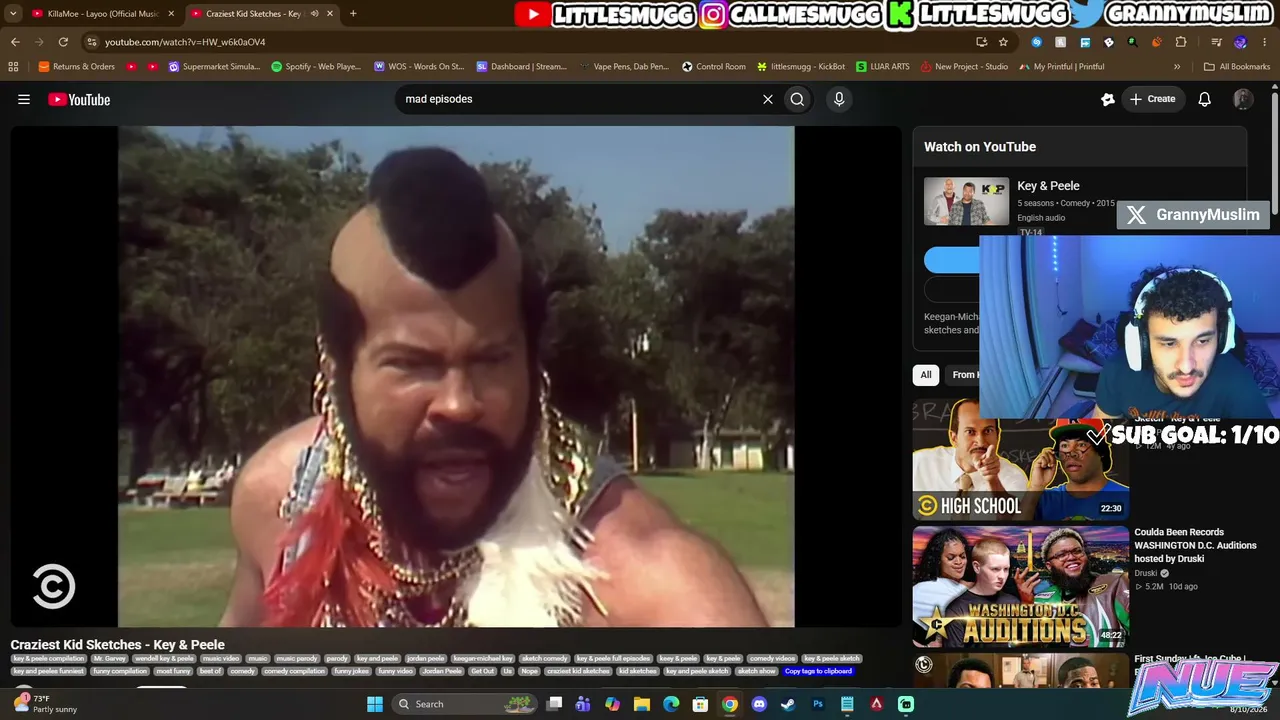Click the YouTube Create button

click(1153, 99)
